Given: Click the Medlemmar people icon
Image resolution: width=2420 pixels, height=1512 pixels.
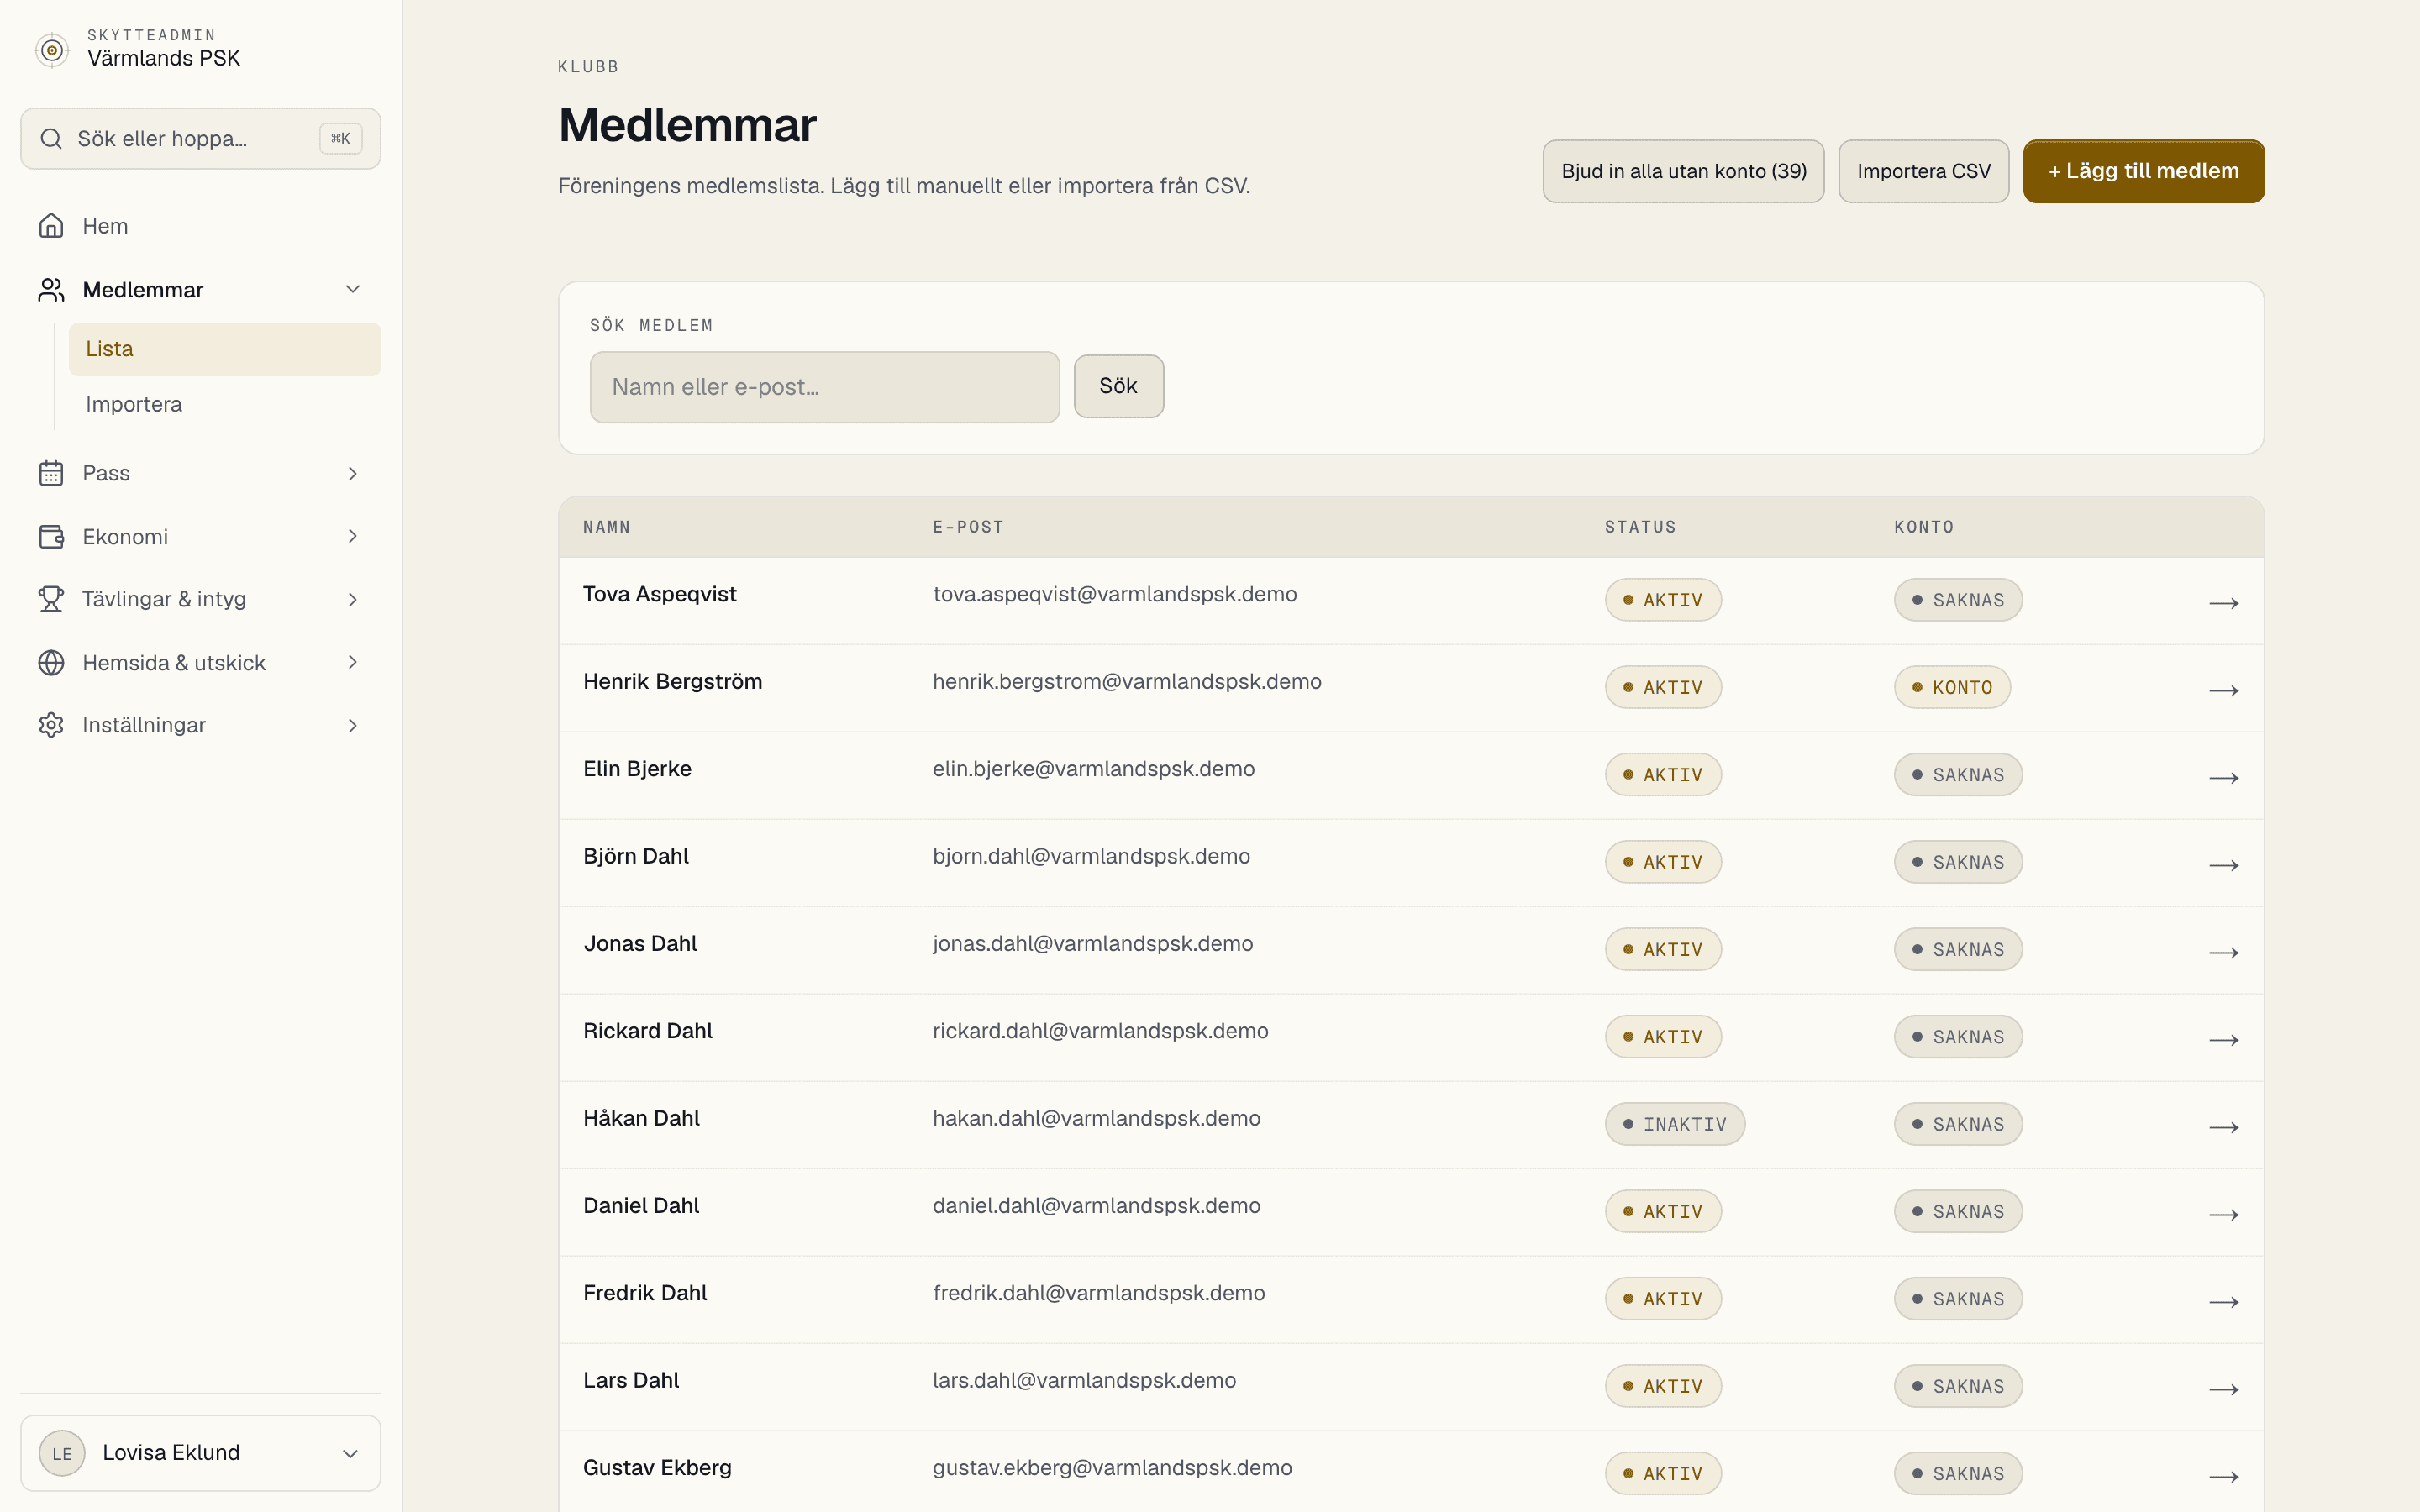Looking at the screenshot, I should [x=51, y=290].
